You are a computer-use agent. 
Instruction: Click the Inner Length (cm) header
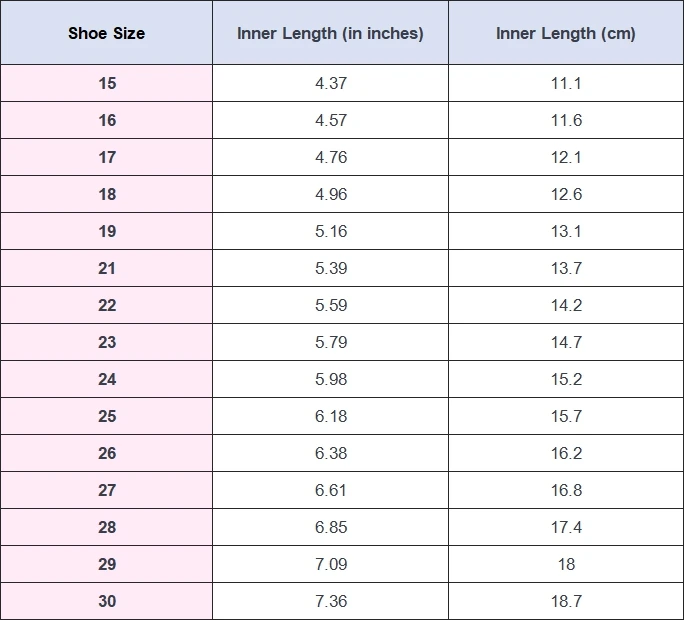click(566, 33)
